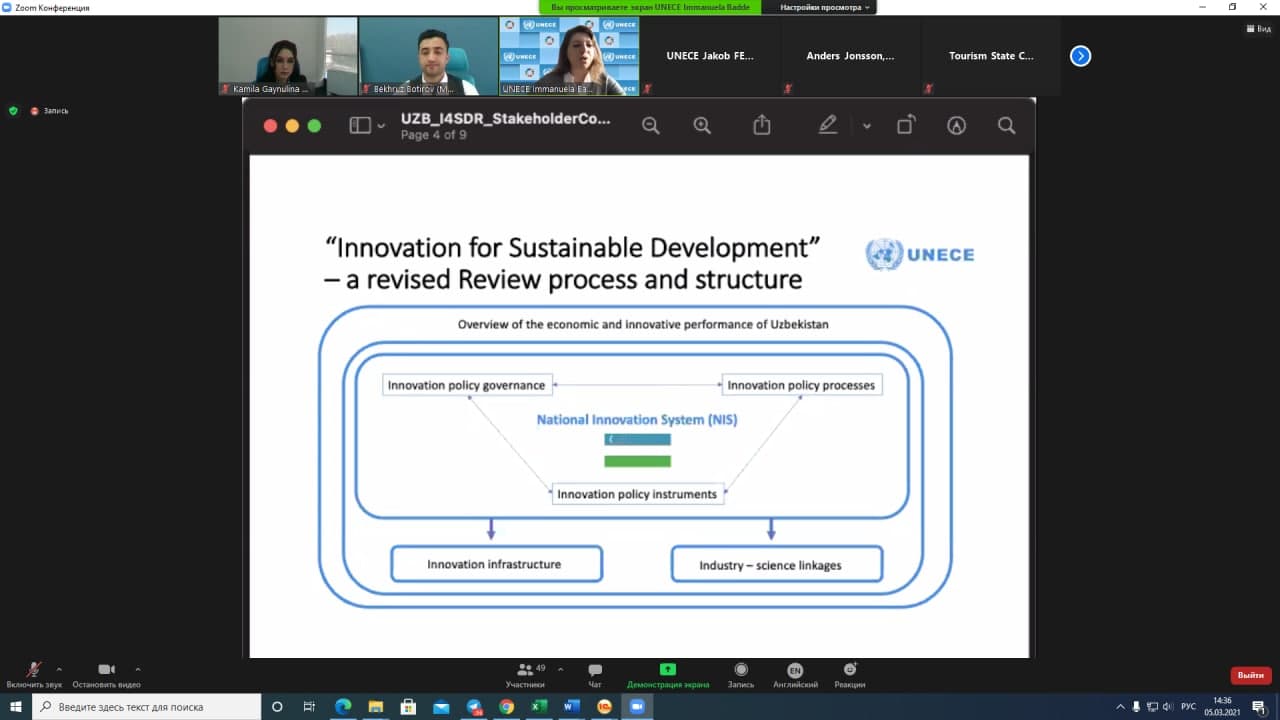Click the green Демонстрация экрана share icon
Viewport: 1280px width, 720px height.
[x=667, y=670]
